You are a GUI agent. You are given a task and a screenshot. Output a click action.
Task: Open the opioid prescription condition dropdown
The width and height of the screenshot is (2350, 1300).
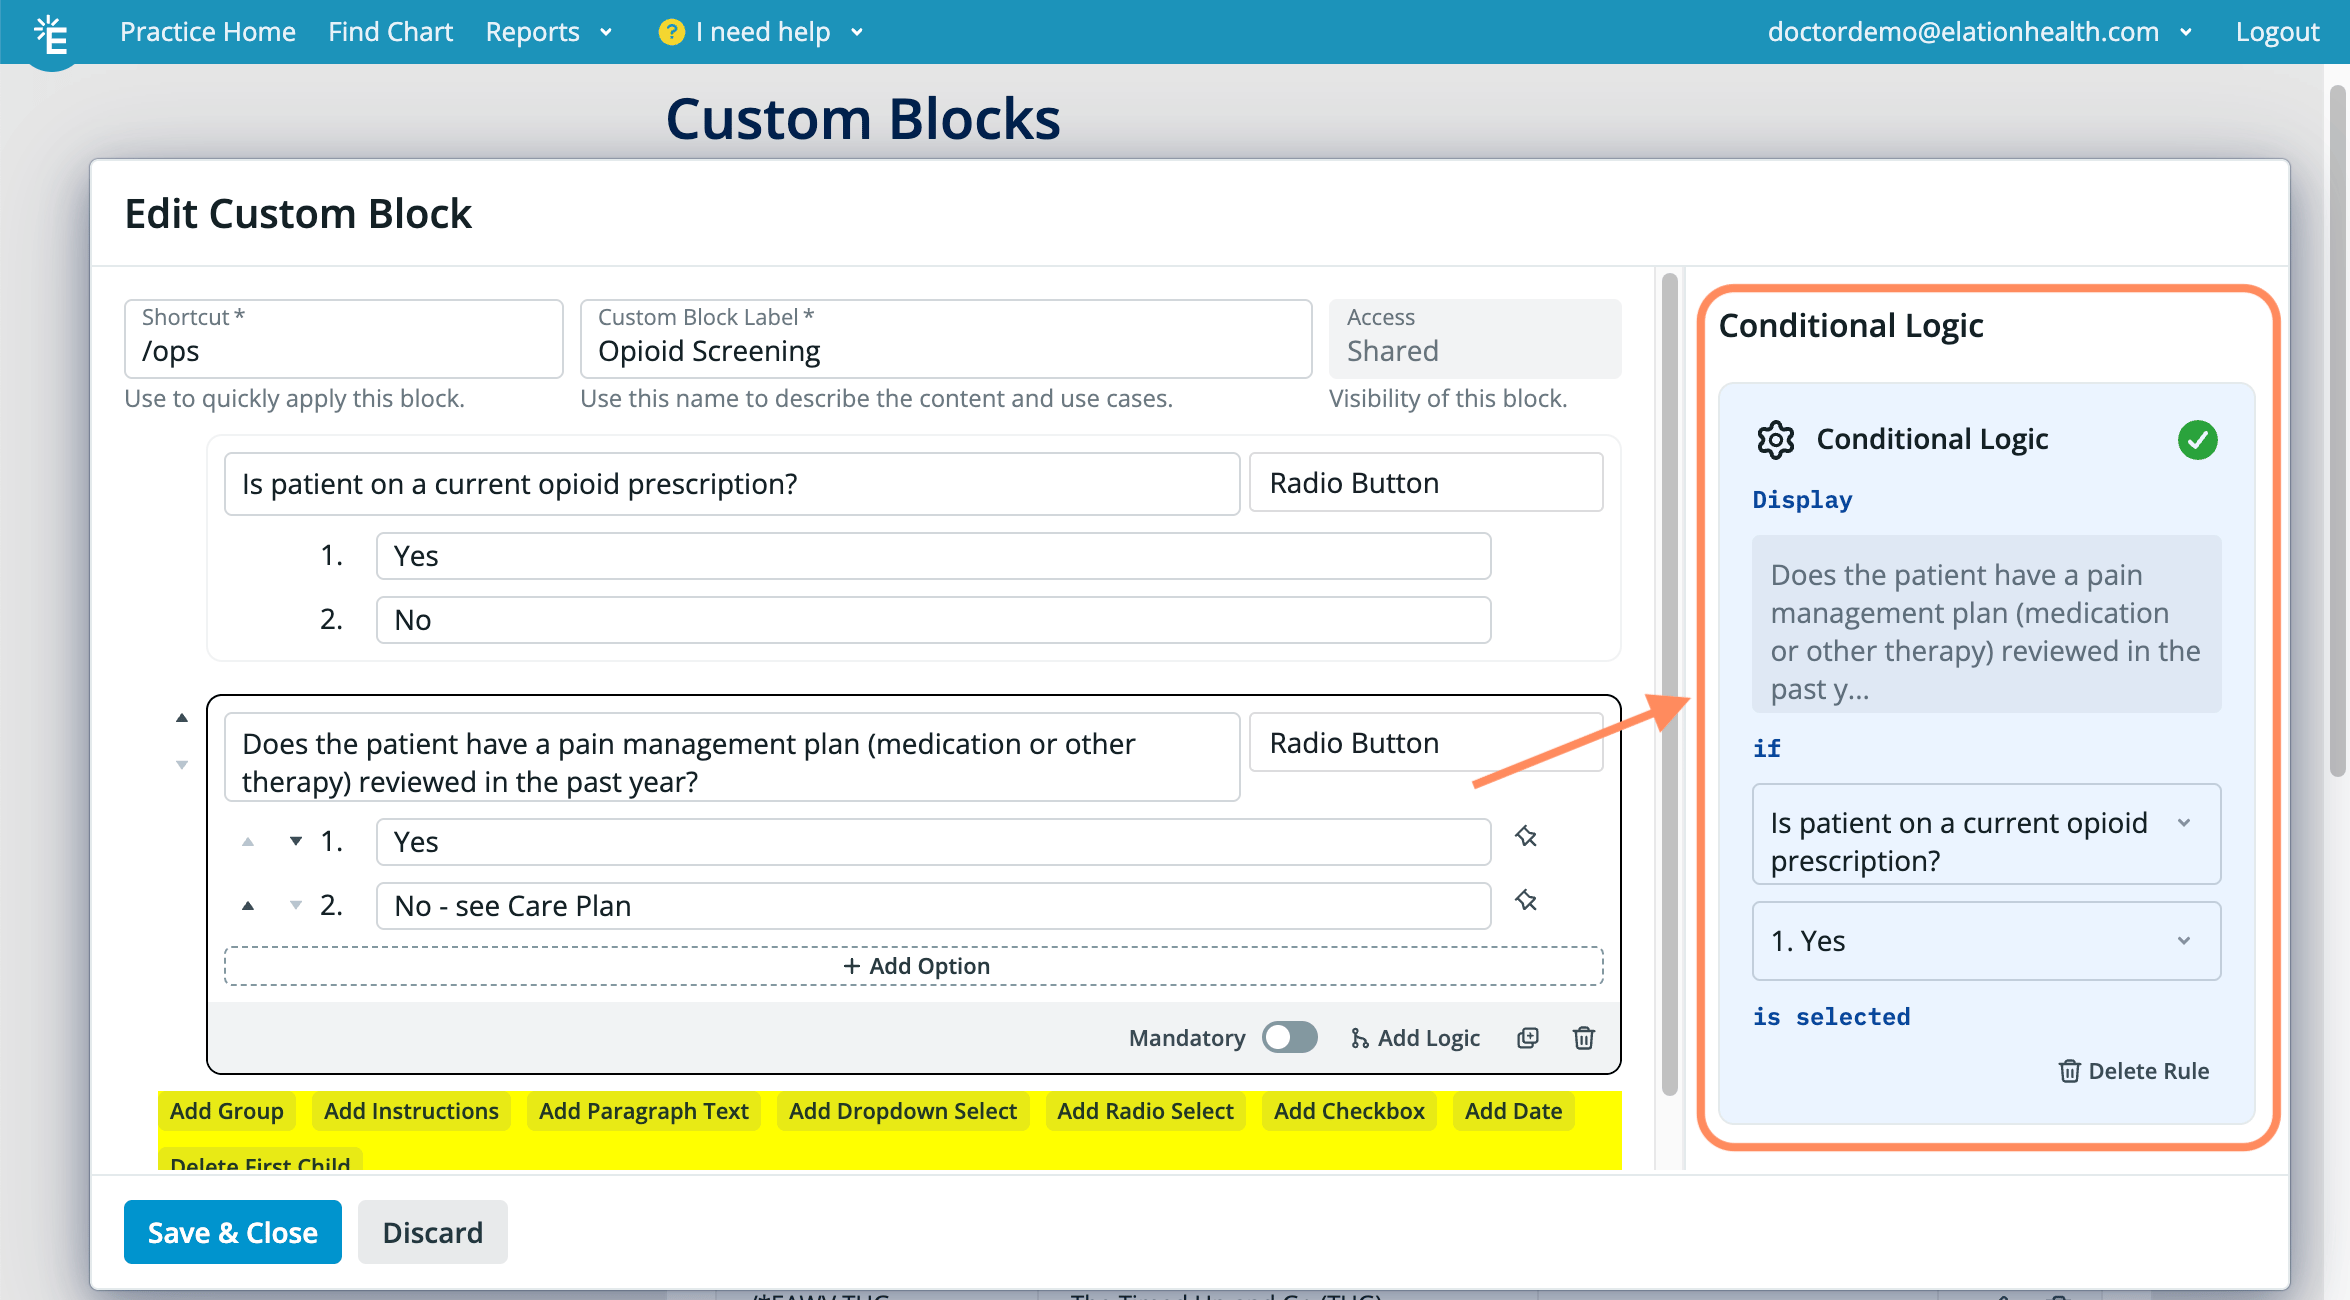[1986, 834]
